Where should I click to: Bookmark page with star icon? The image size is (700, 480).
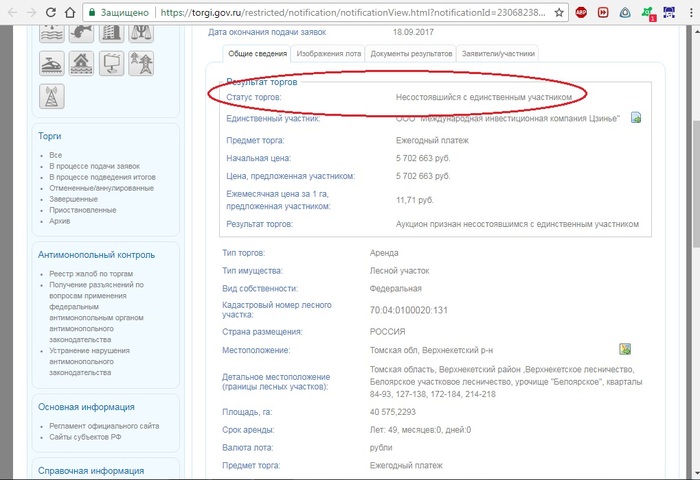[x=558, y=13]
